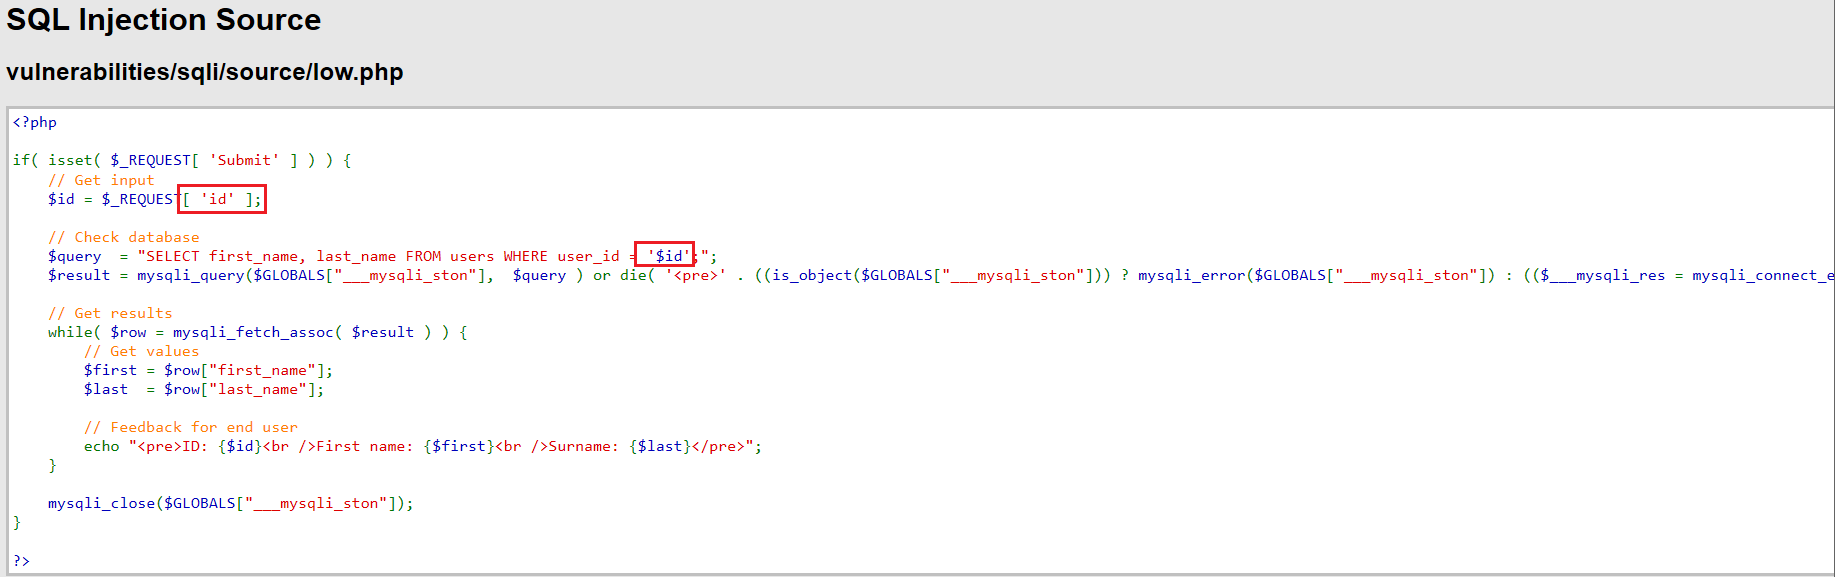Click the '// Get results' comment
Image resolution: width=1835 pixels, height=577 pixels.
(x=110, y=313)
